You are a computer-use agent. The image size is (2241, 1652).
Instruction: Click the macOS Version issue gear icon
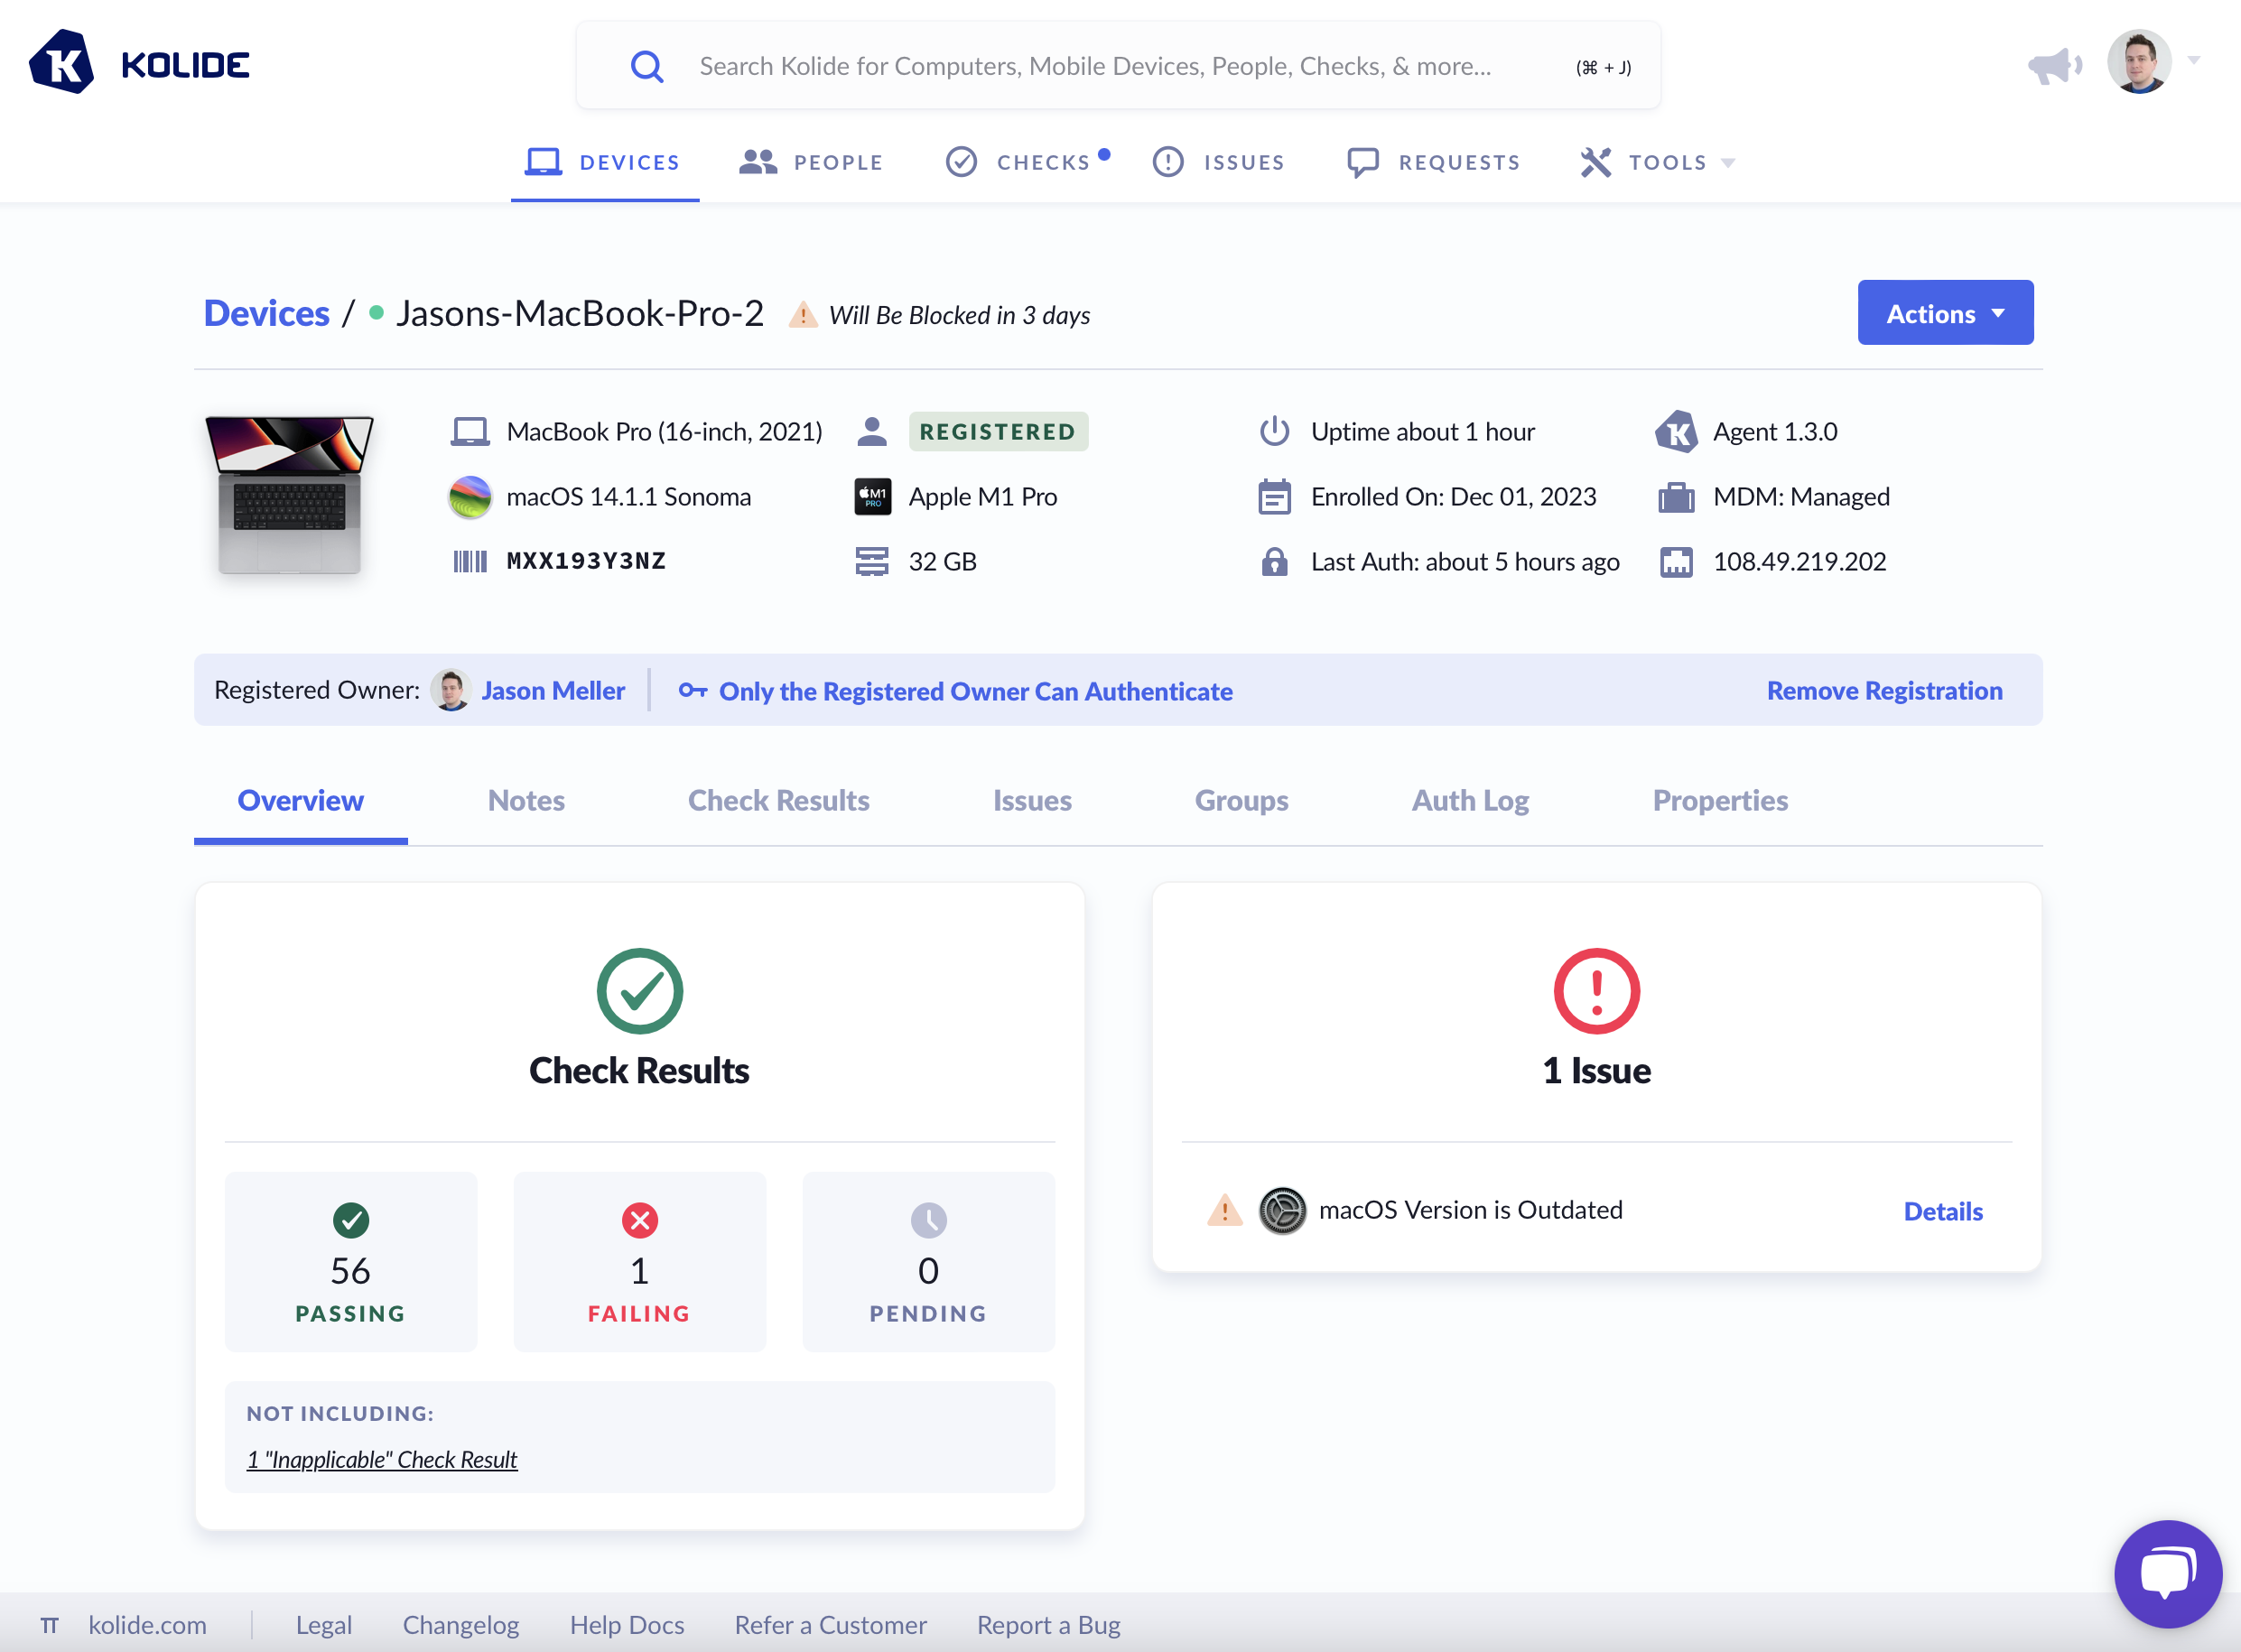click(1282, 1211)
